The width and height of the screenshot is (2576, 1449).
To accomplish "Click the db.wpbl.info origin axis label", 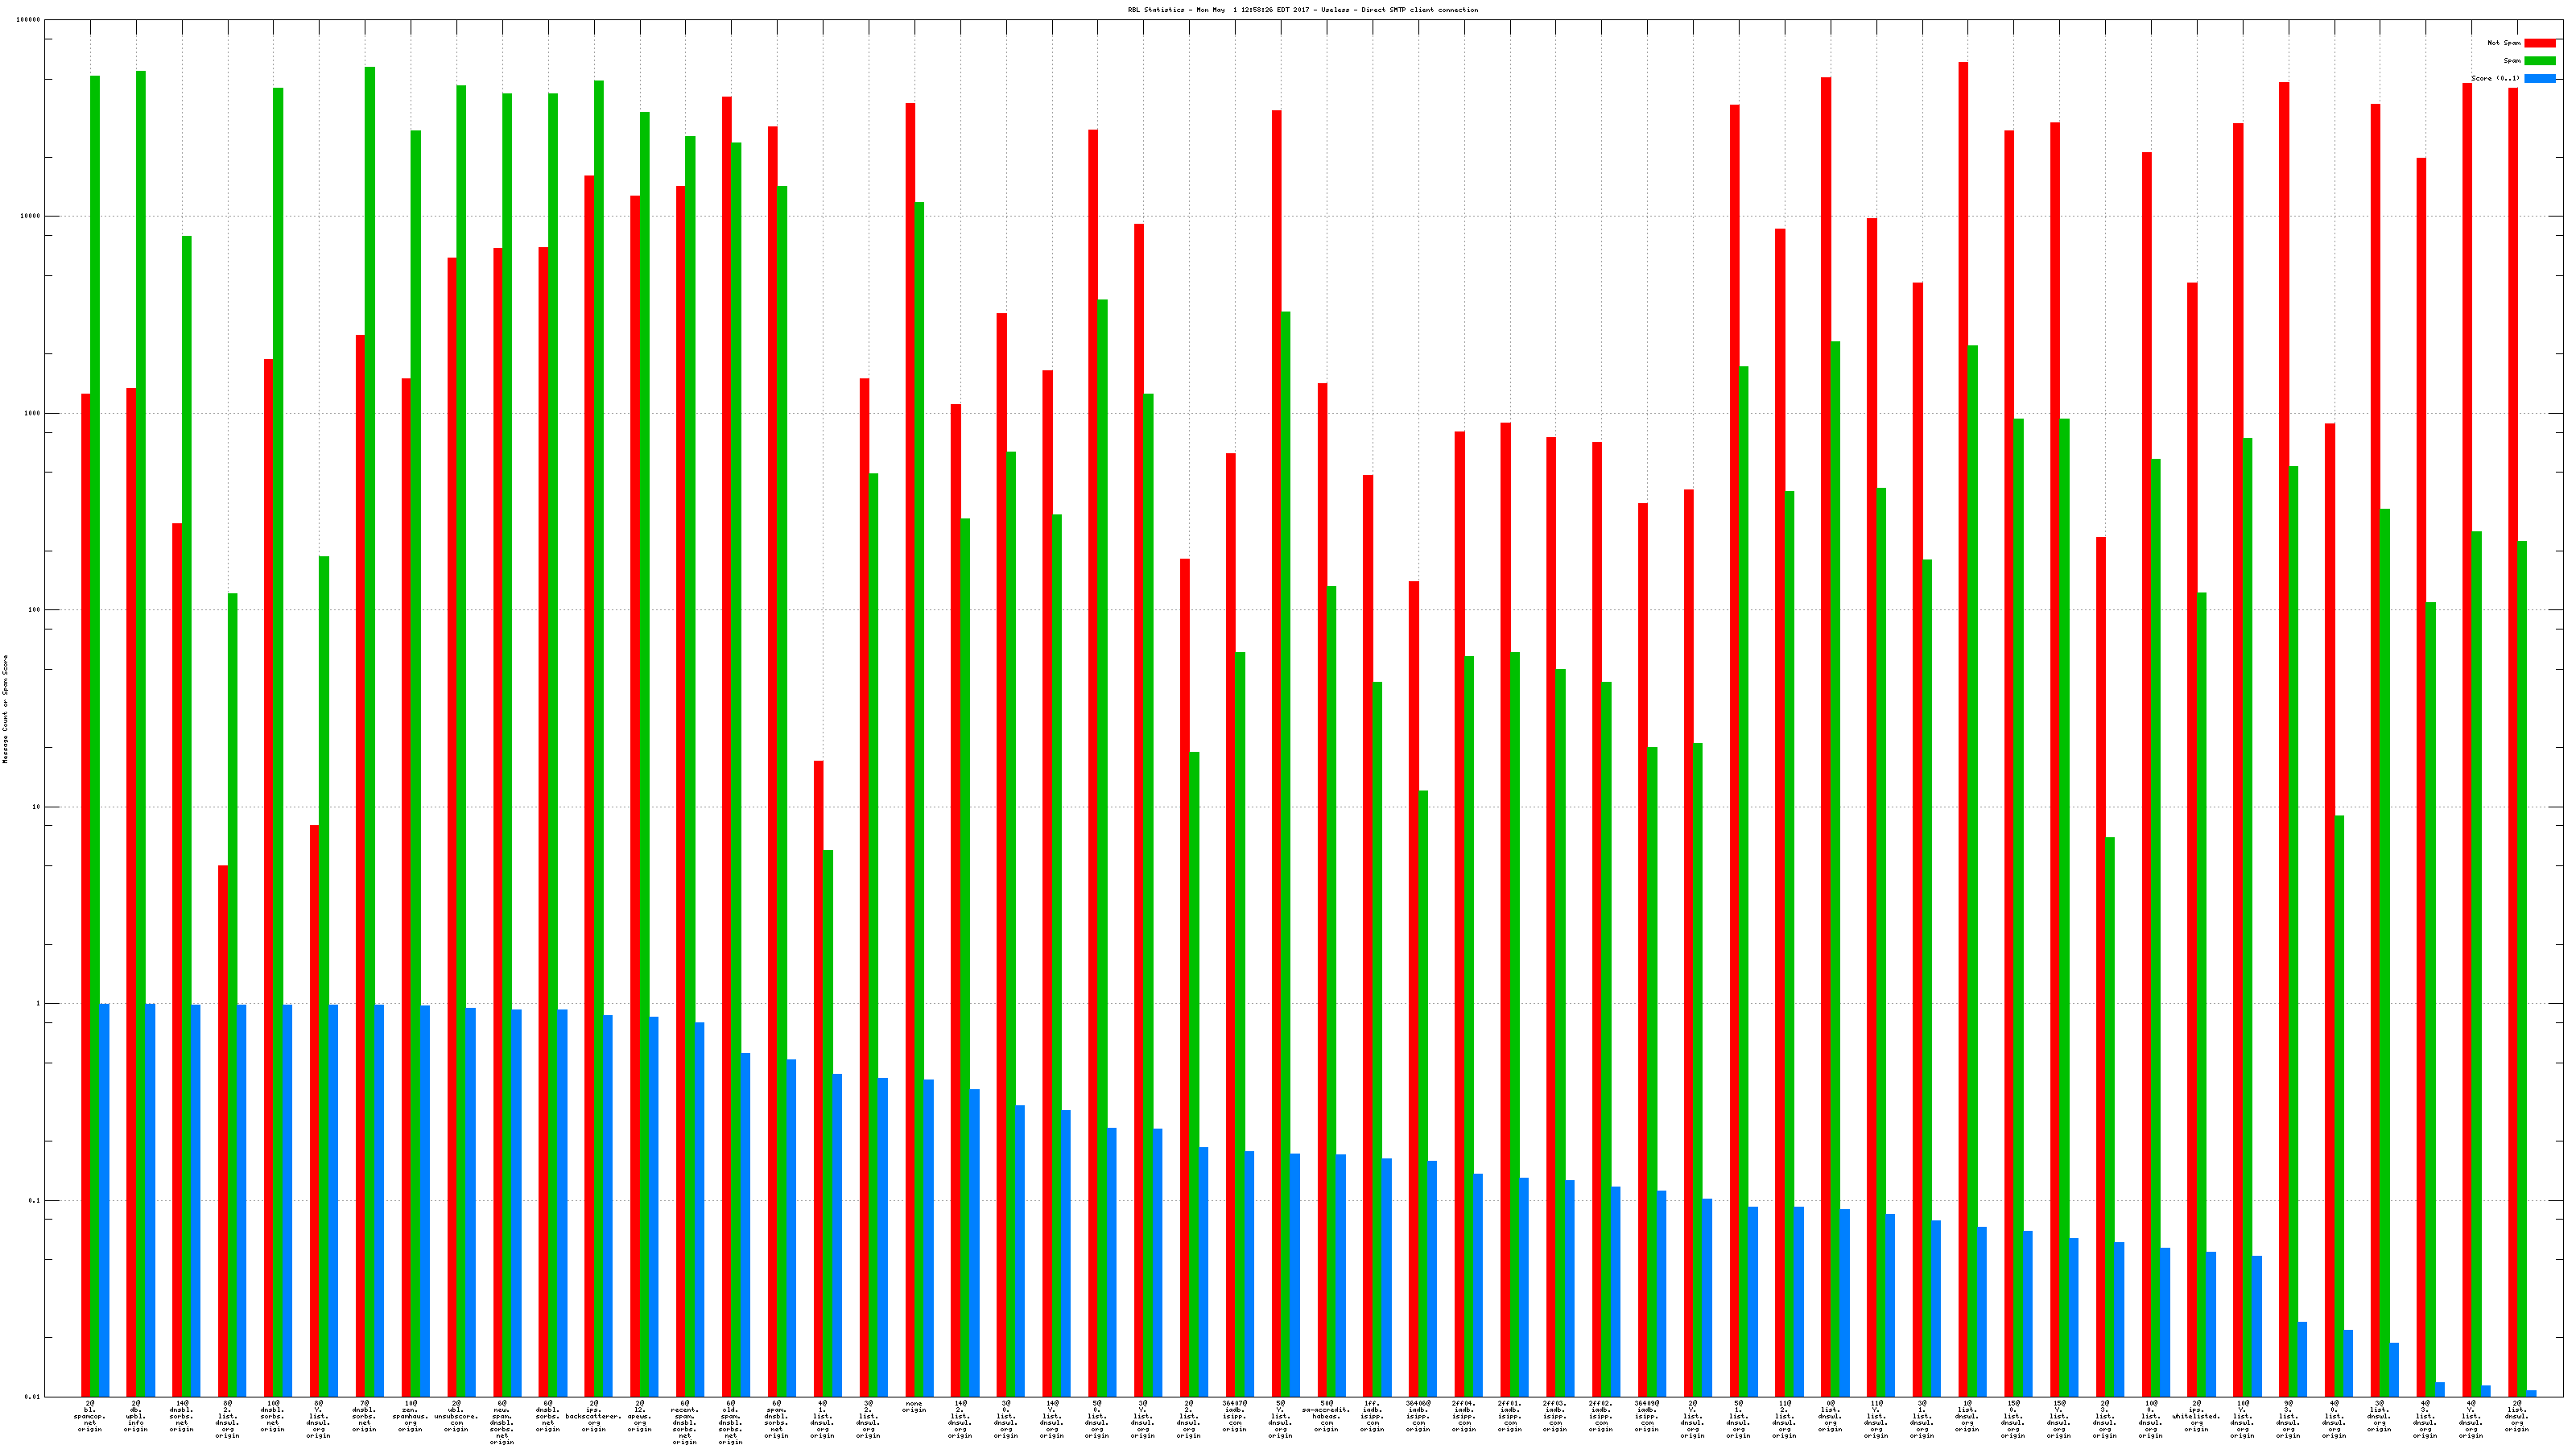I will pos(135,1416).
